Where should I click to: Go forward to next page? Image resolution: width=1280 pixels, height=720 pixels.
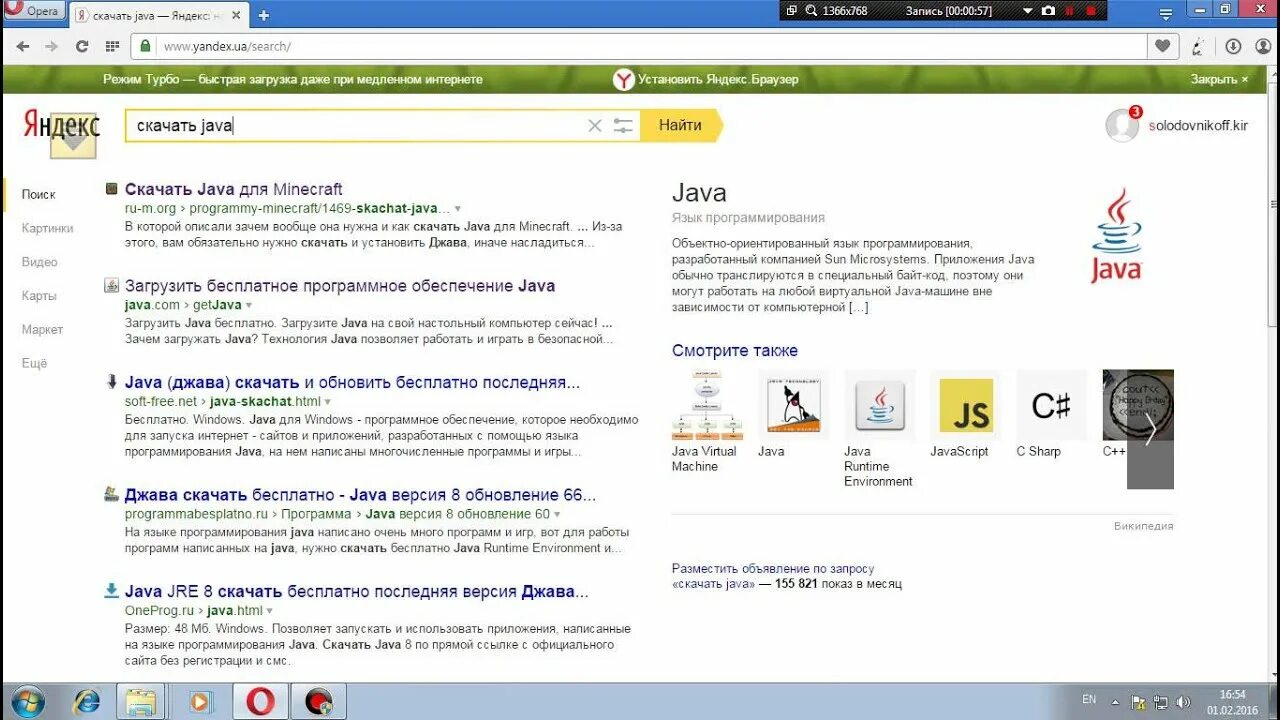click(x=52, y=46)
